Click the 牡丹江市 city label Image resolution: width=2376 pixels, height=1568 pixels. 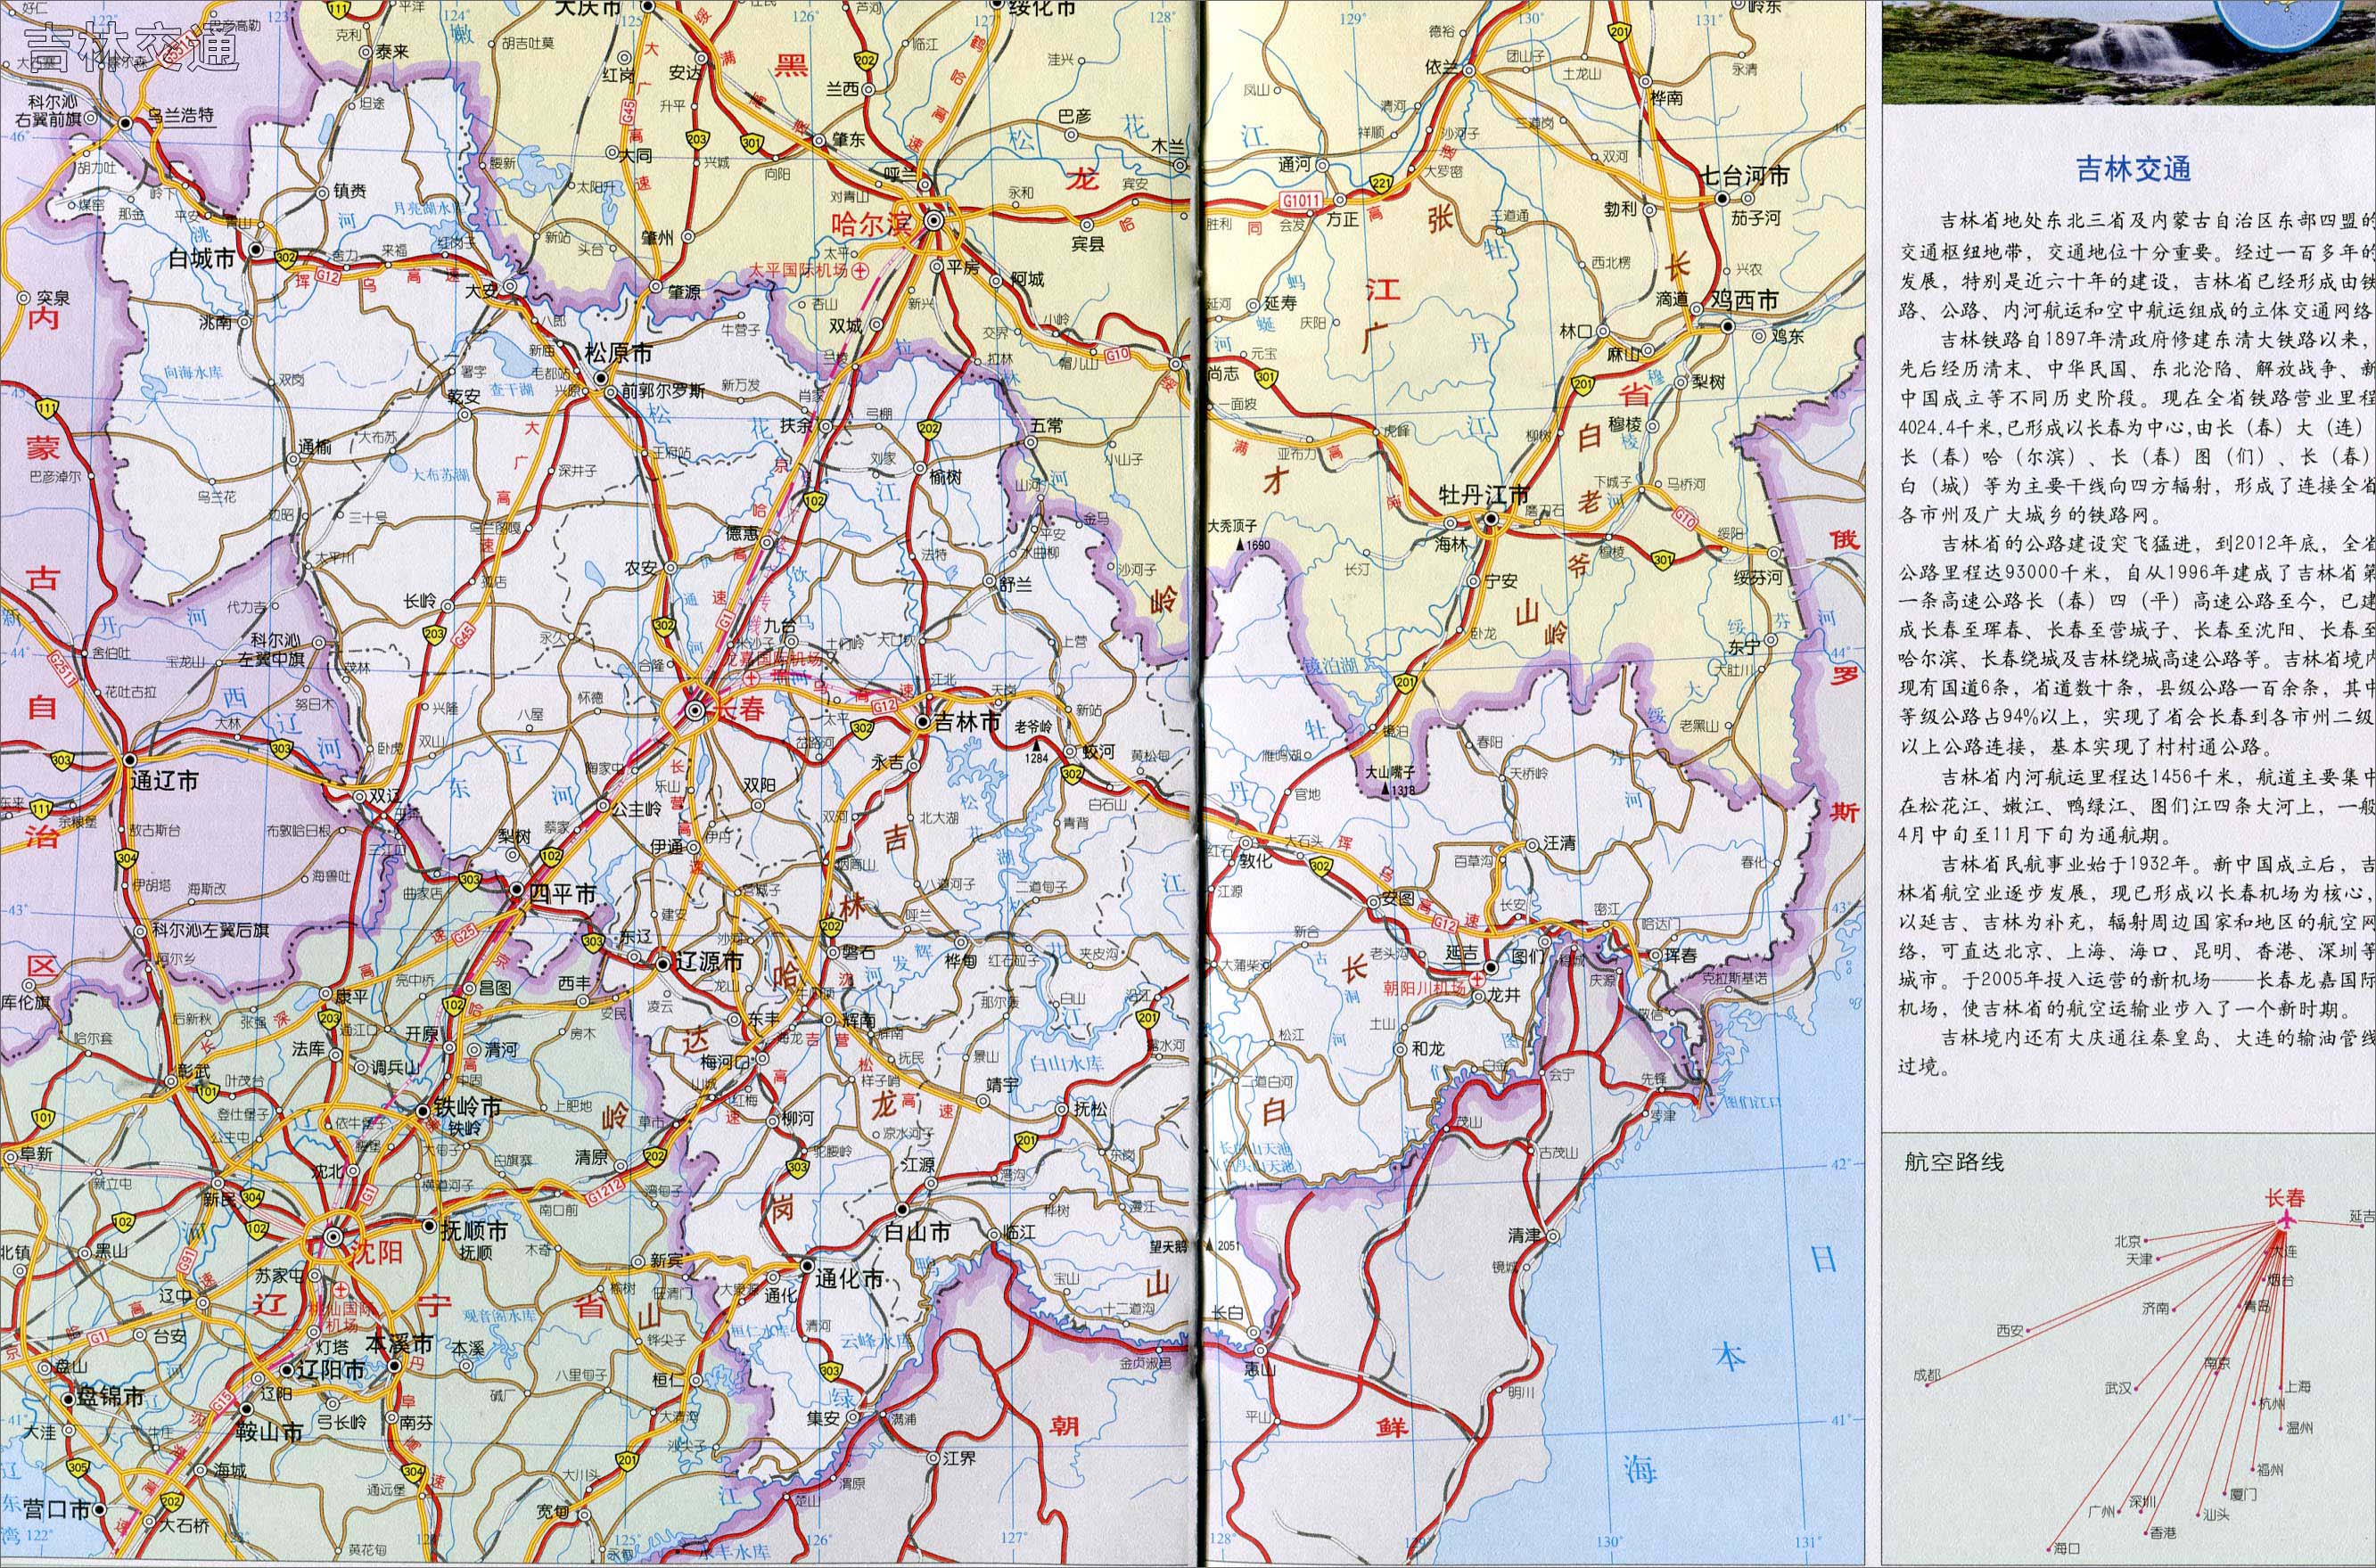(1483, 494)
